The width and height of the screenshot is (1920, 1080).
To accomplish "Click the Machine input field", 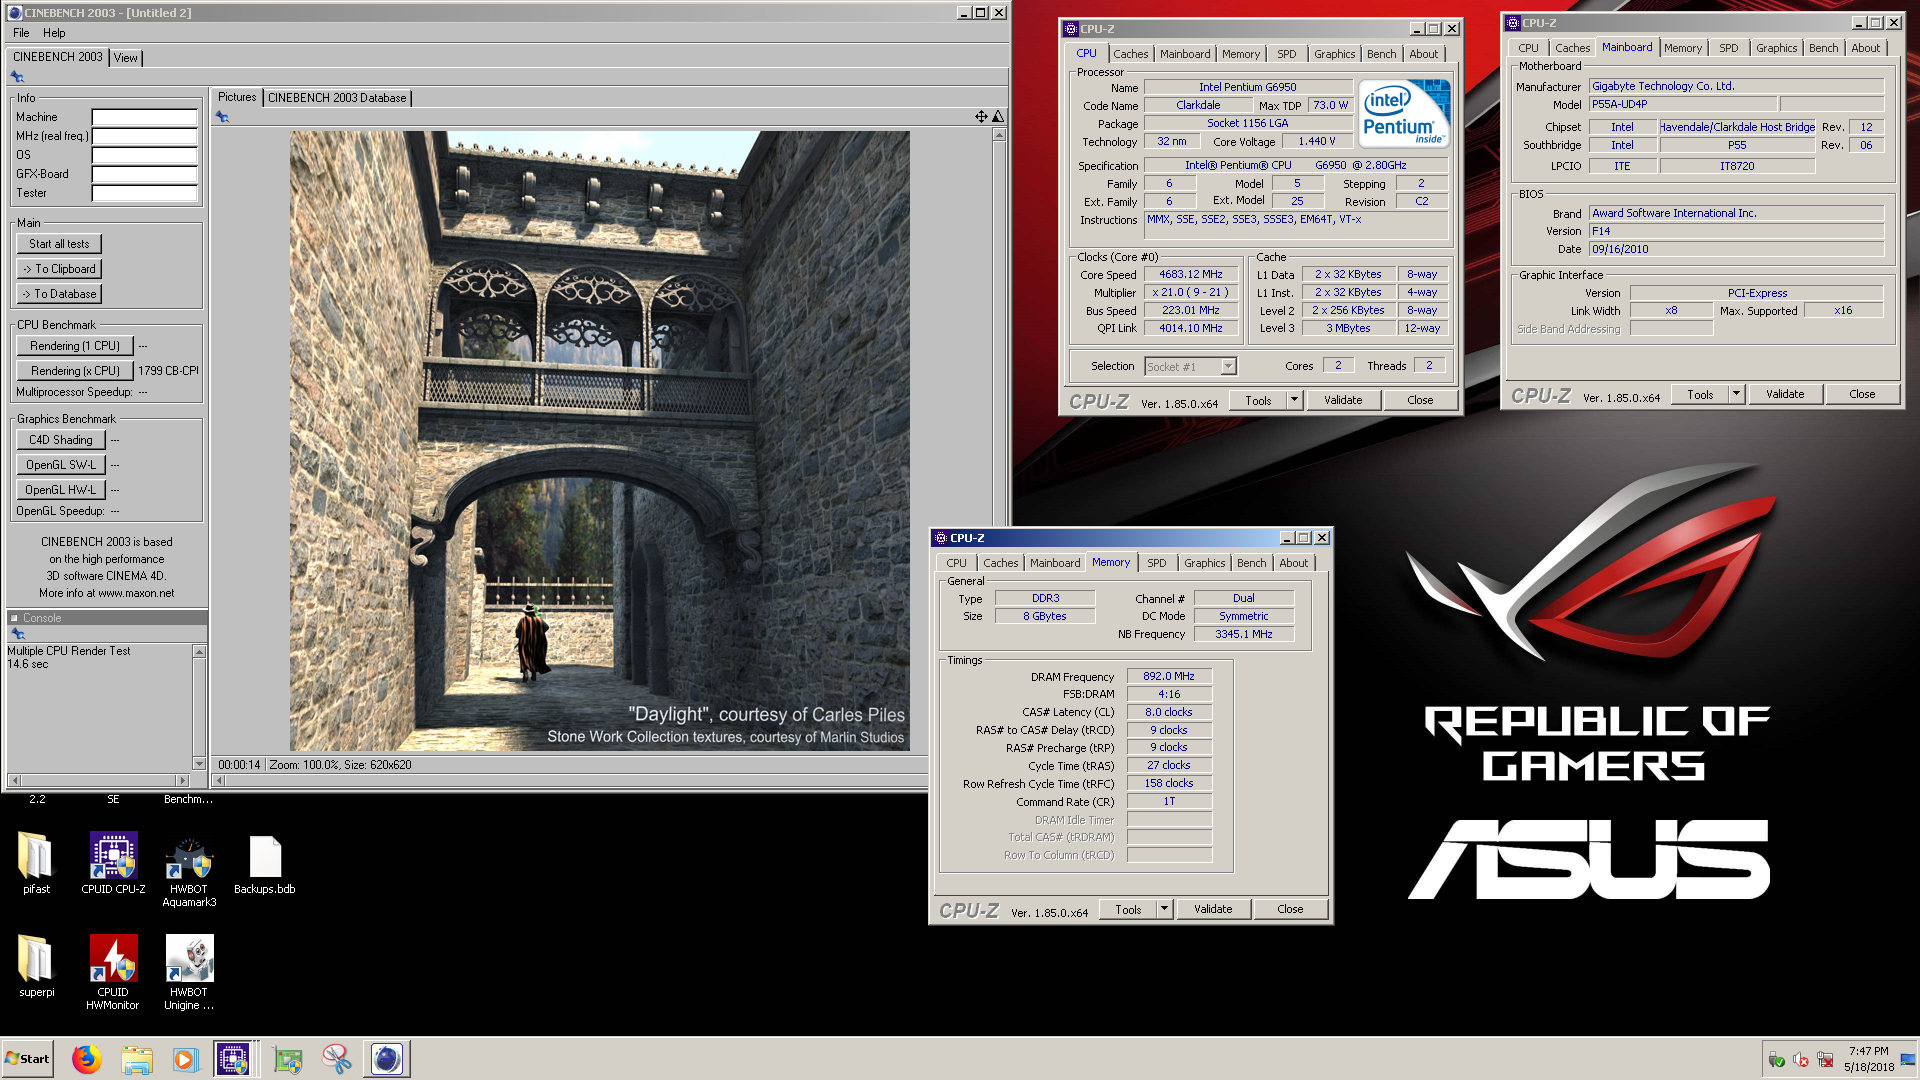I will click(x=145, y=117).
